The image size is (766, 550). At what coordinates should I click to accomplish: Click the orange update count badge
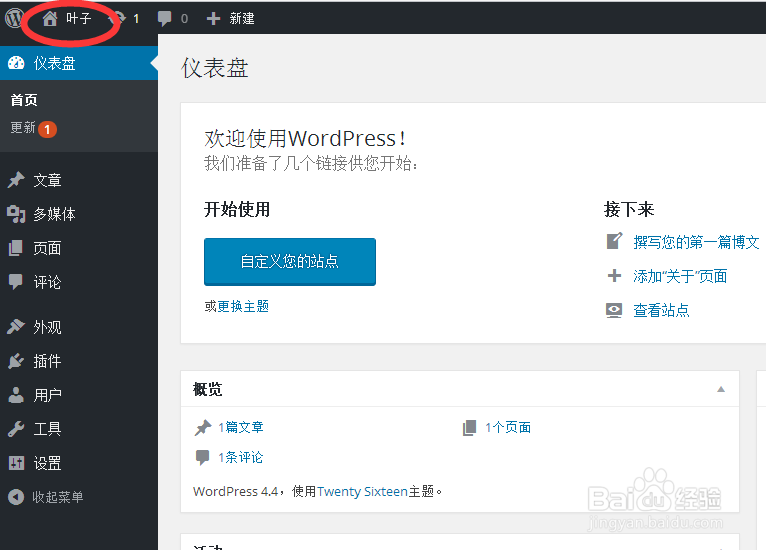pyautogui.click(x=47, y=129)
